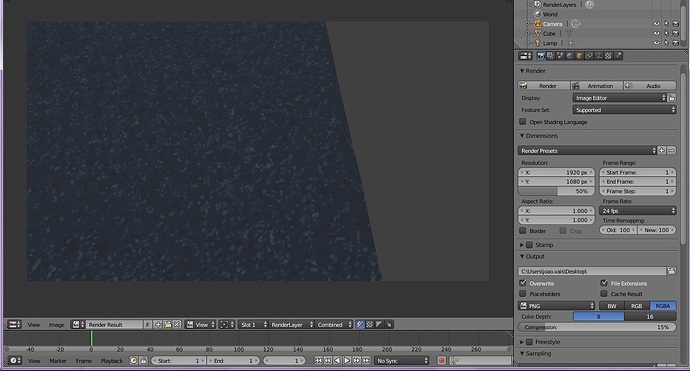Add a new image with the plus icon
This screenshot has width=690, height=371.
(158, 324)
